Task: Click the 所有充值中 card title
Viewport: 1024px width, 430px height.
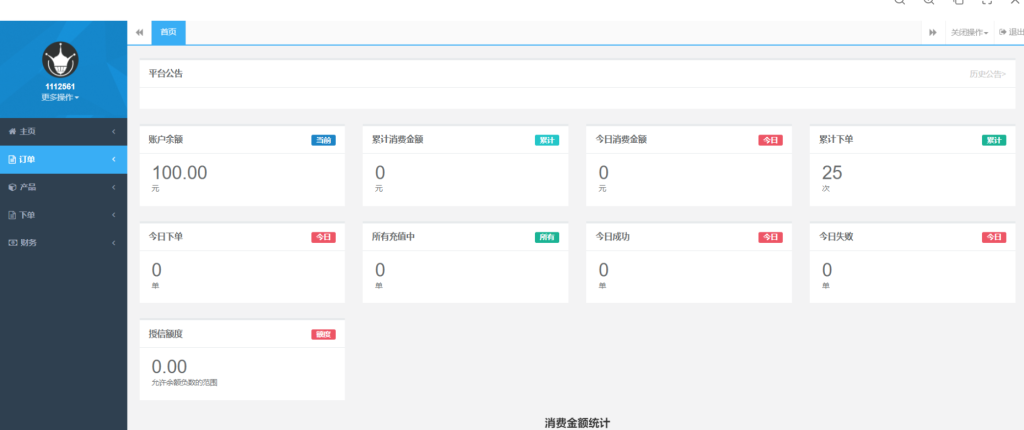Action: point(394,237)
